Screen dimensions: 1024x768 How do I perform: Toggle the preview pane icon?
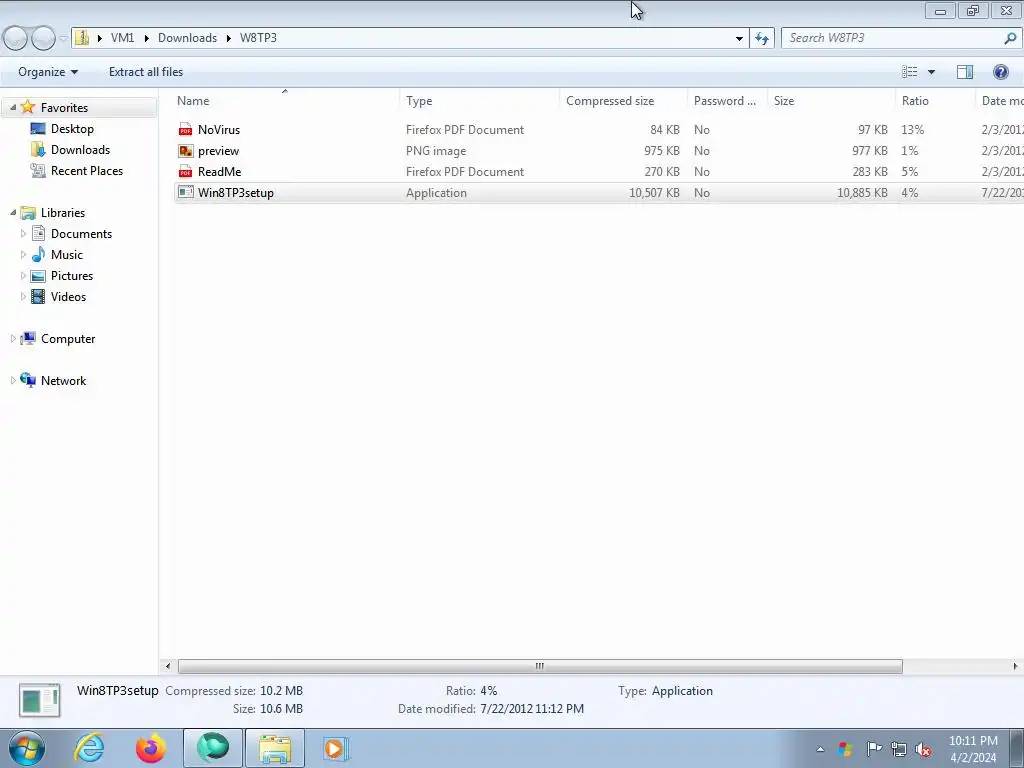(965, 72)
